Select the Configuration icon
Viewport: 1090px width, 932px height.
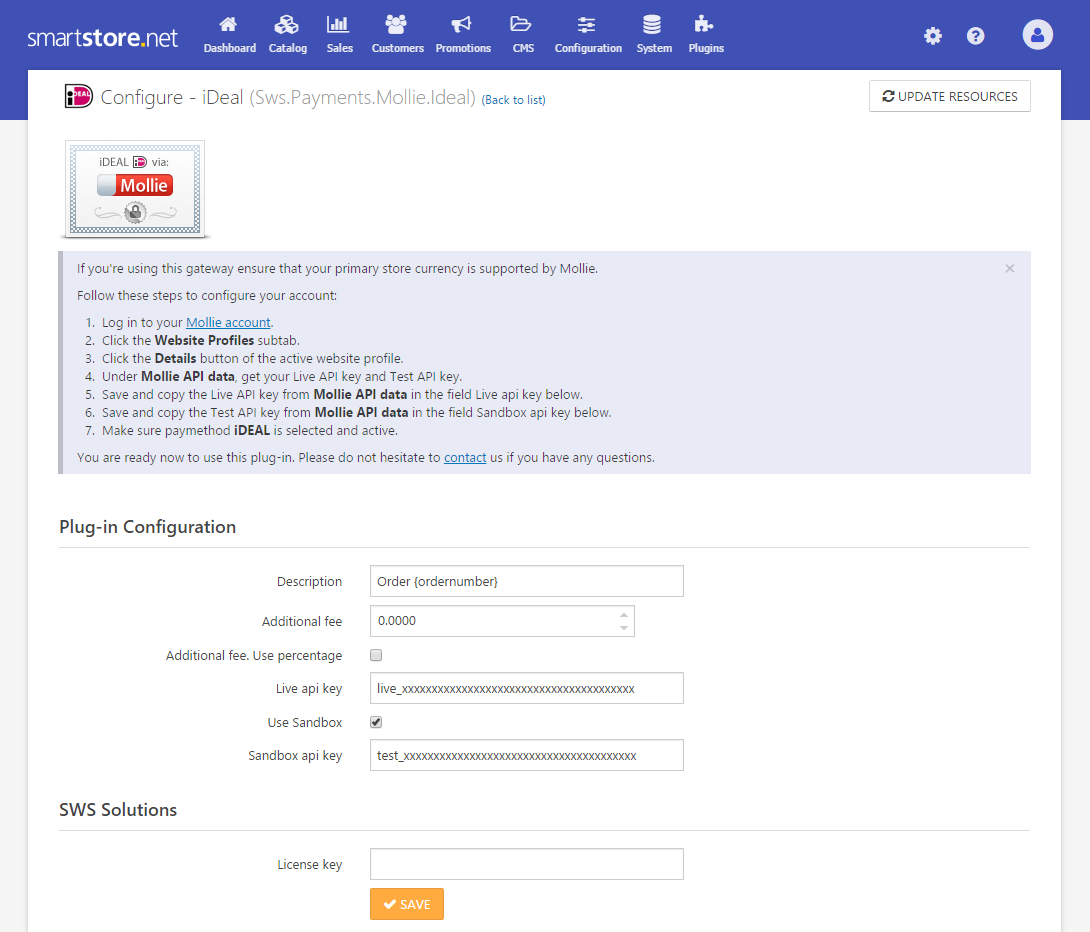587,34
